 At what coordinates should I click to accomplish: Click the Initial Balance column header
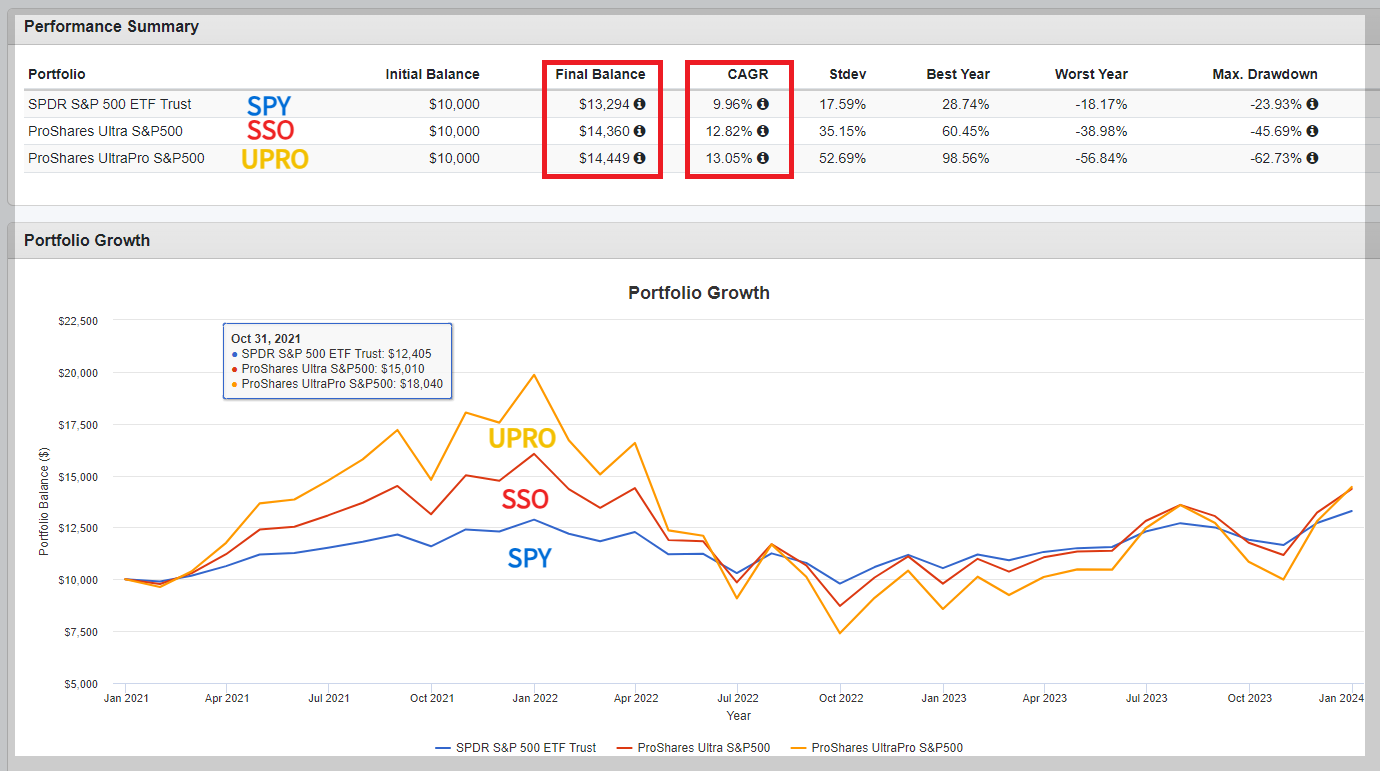pyautogui.click(x=433, y=74)
